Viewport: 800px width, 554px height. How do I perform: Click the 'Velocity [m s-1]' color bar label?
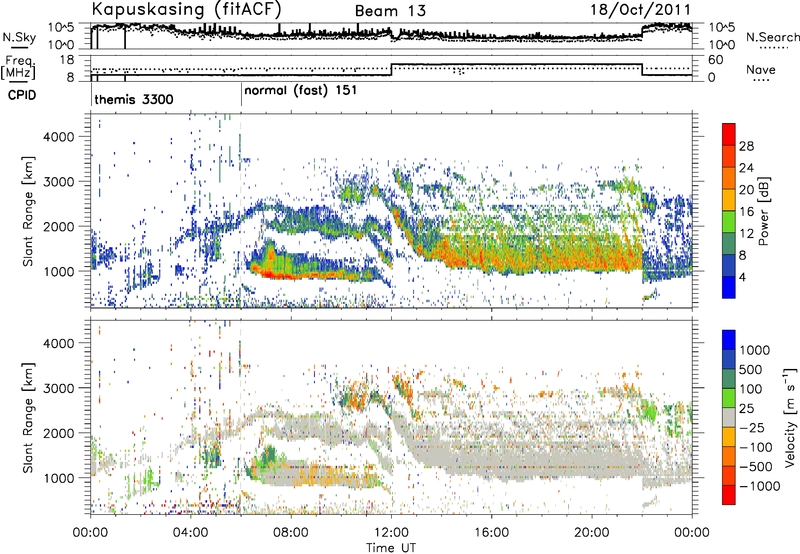click(790, 417)
